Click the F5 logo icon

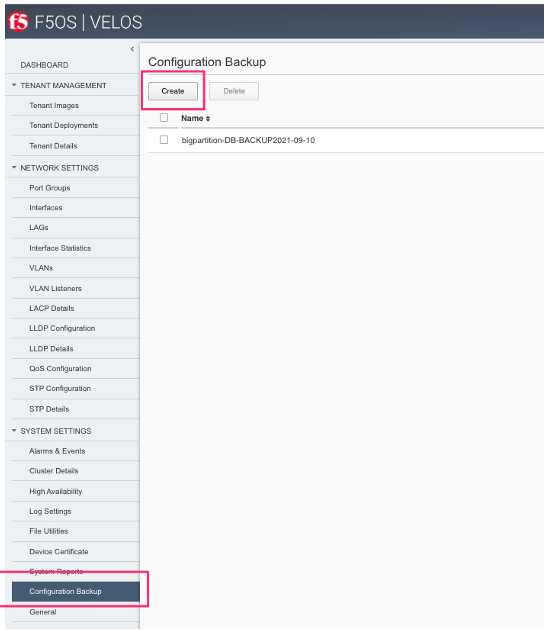click(x=18, y=22)
